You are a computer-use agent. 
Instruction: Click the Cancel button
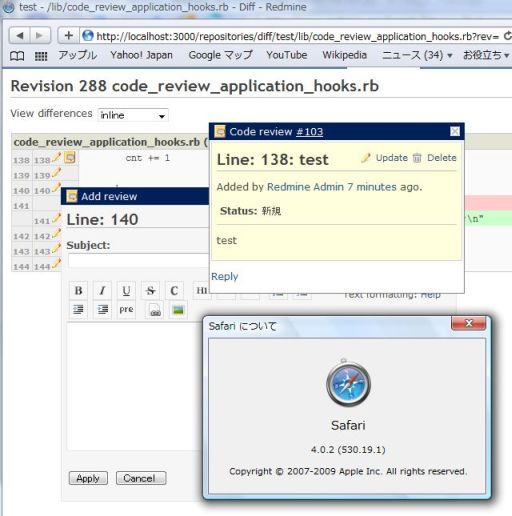click(141, 478)
